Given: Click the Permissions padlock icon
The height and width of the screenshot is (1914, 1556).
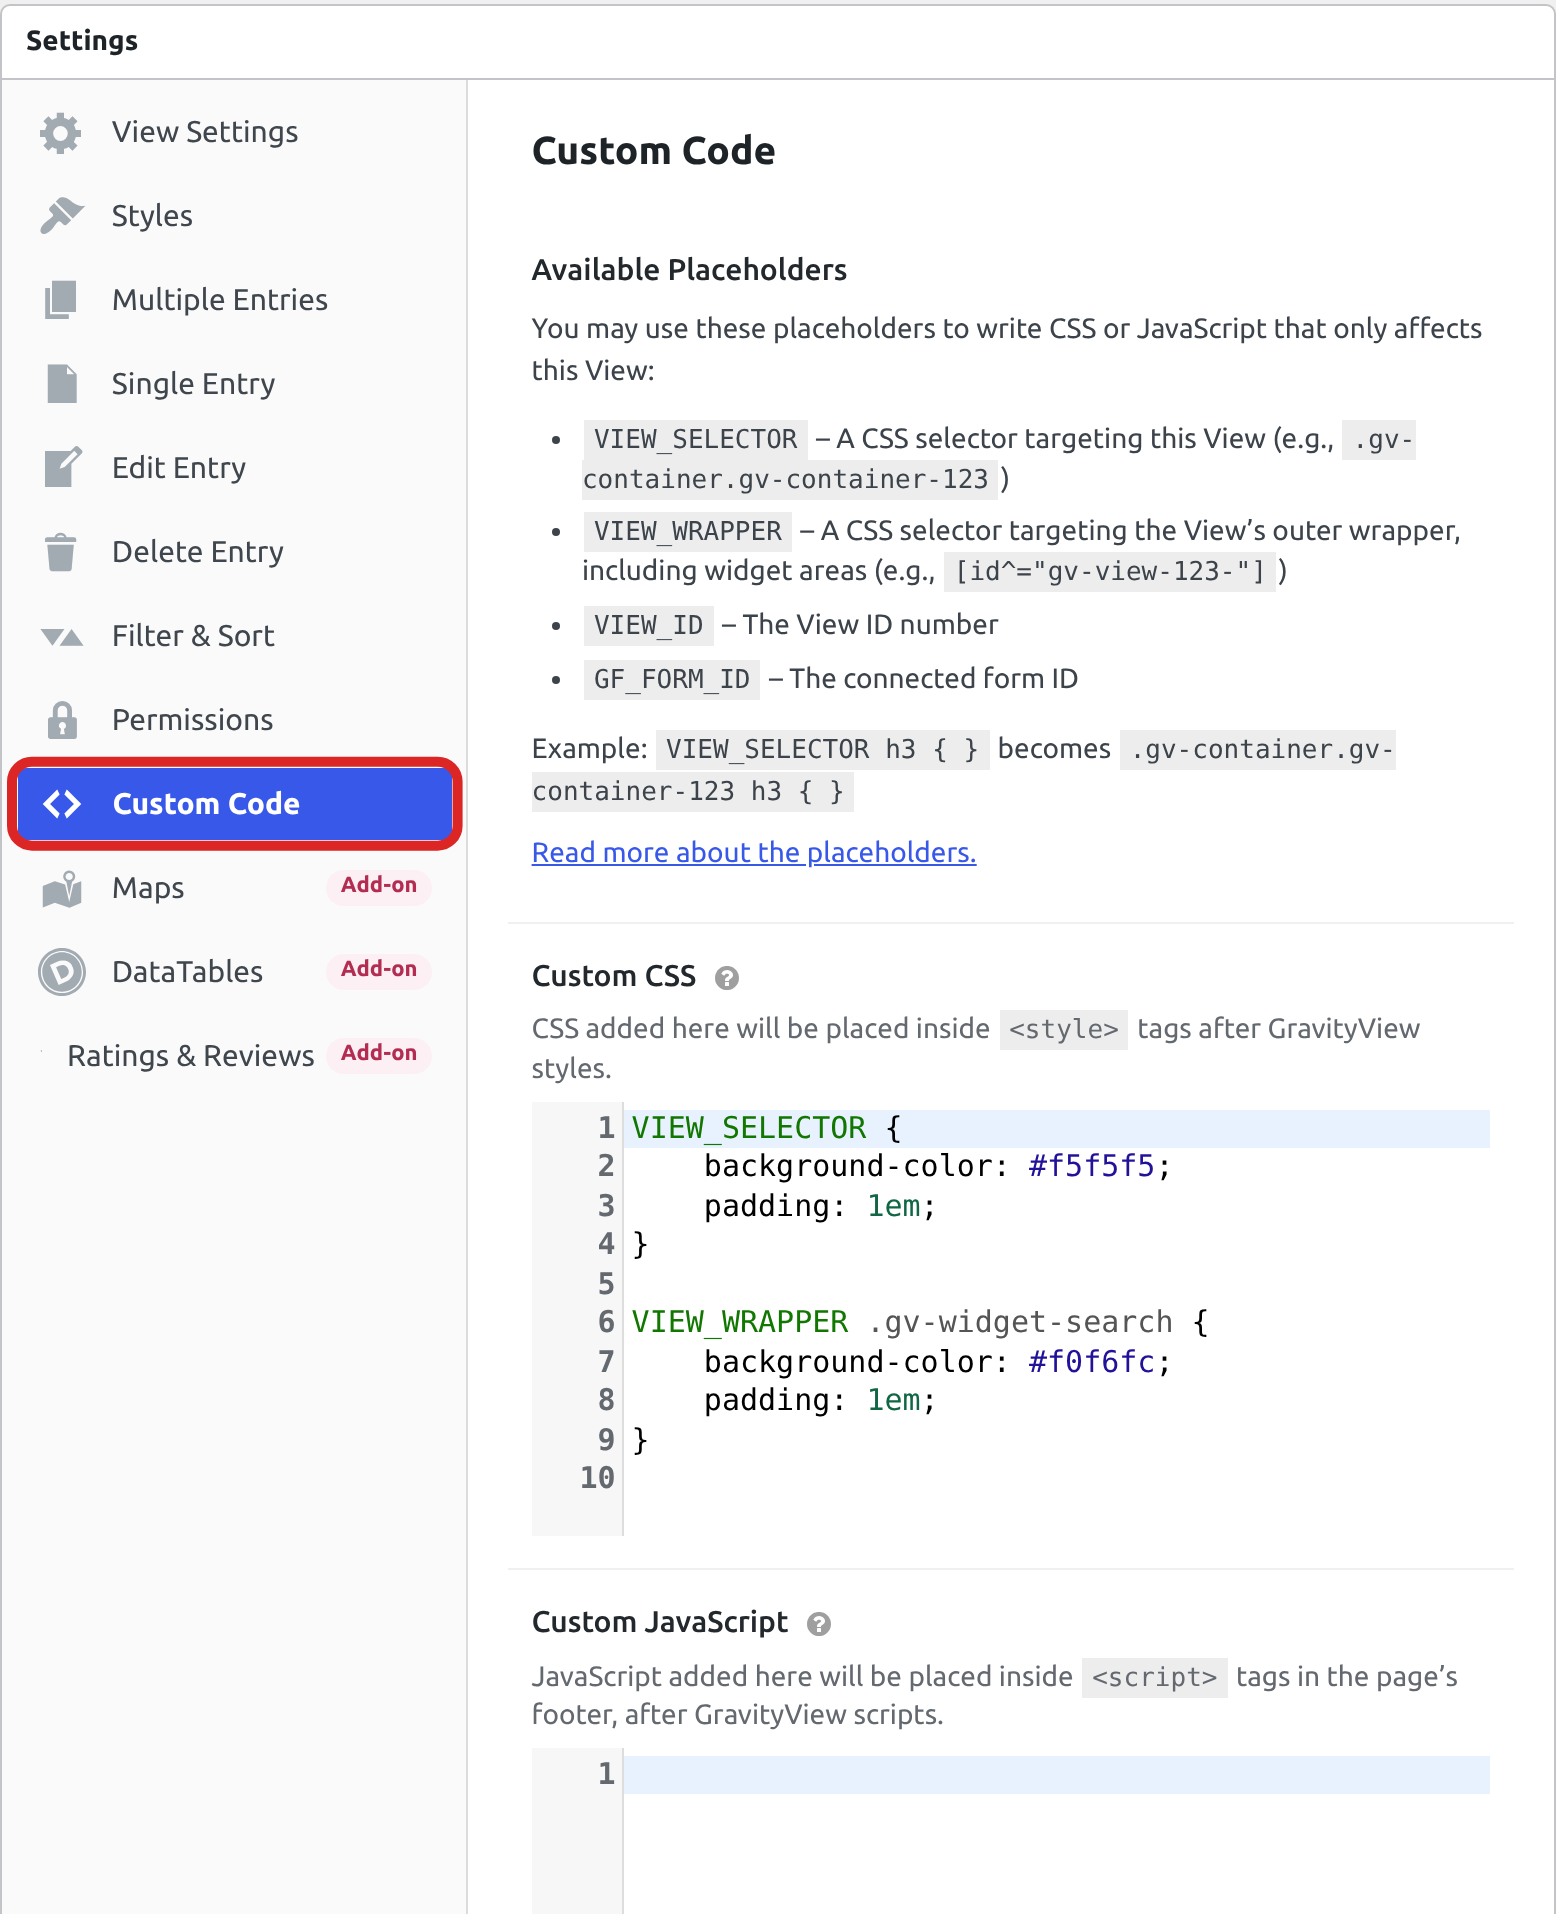Looking at the screenshot, I should click(62, 720).
